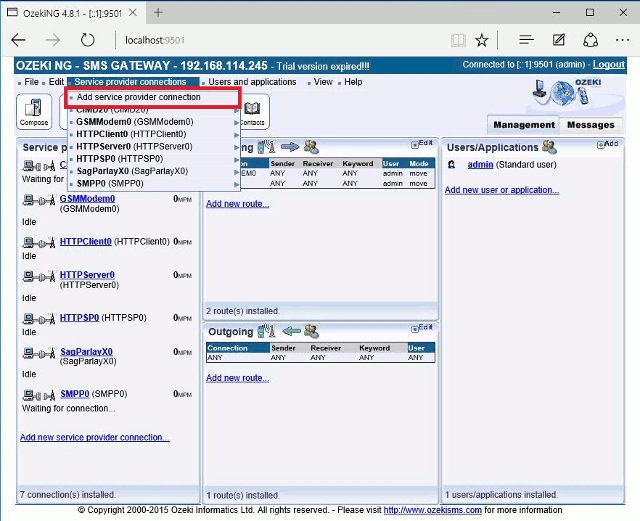Image resolution: width=640 pixels, height=521 pixels.
Task: Open the Users and applications menu
Action: click(251, 82)
